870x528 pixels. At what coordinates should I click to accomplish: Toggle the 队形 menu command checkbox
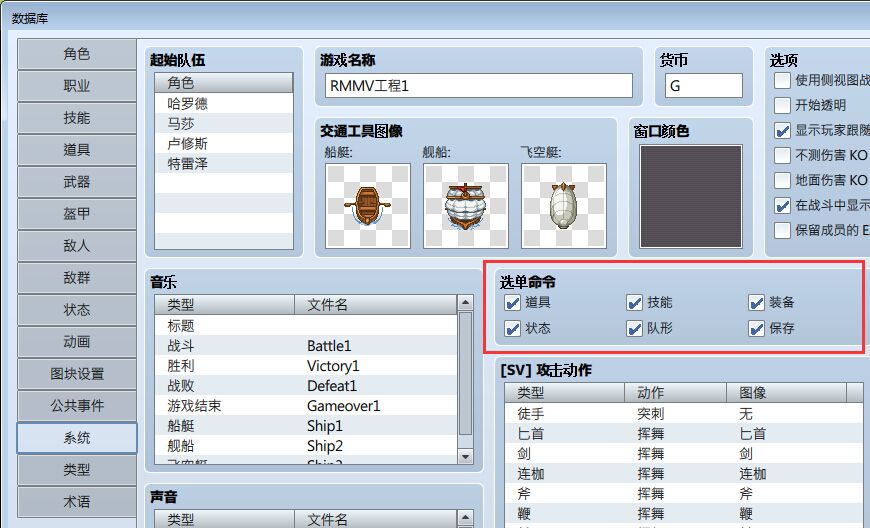[634, 328]
